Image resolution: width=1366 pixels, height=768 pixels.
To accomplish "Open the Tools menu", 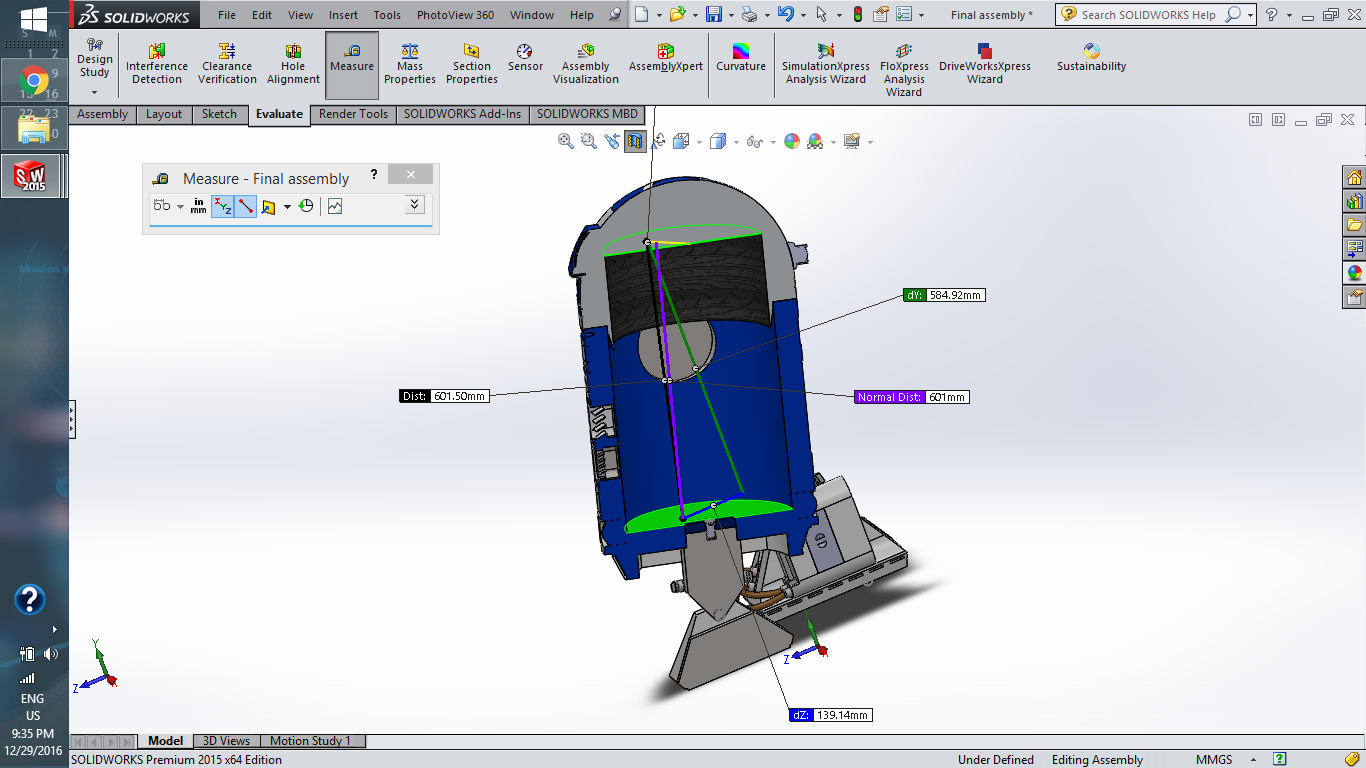I will pos(387,15).
